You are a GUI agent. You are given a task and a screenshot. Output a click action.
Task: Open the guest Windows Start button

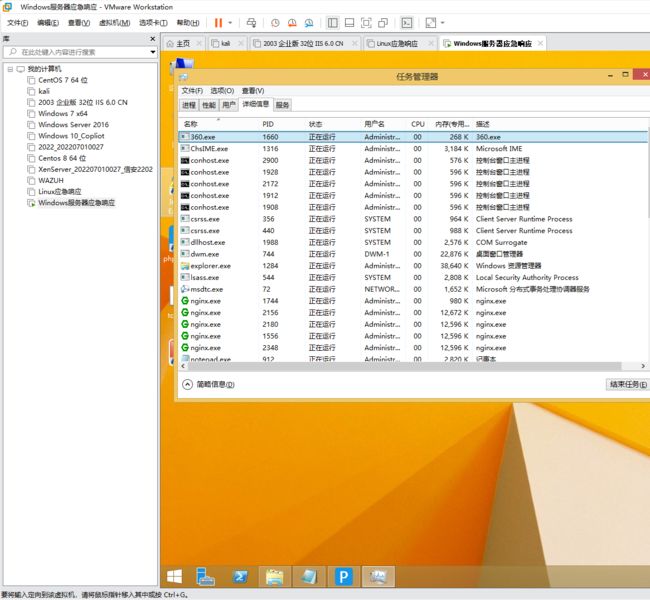tap(175, 576)
